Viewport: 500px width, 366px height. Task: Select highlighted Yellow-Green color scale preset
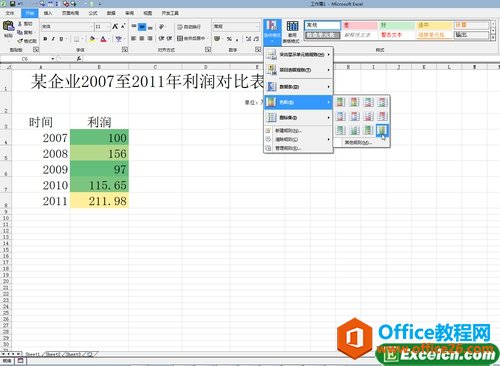(x=382, y=130)
